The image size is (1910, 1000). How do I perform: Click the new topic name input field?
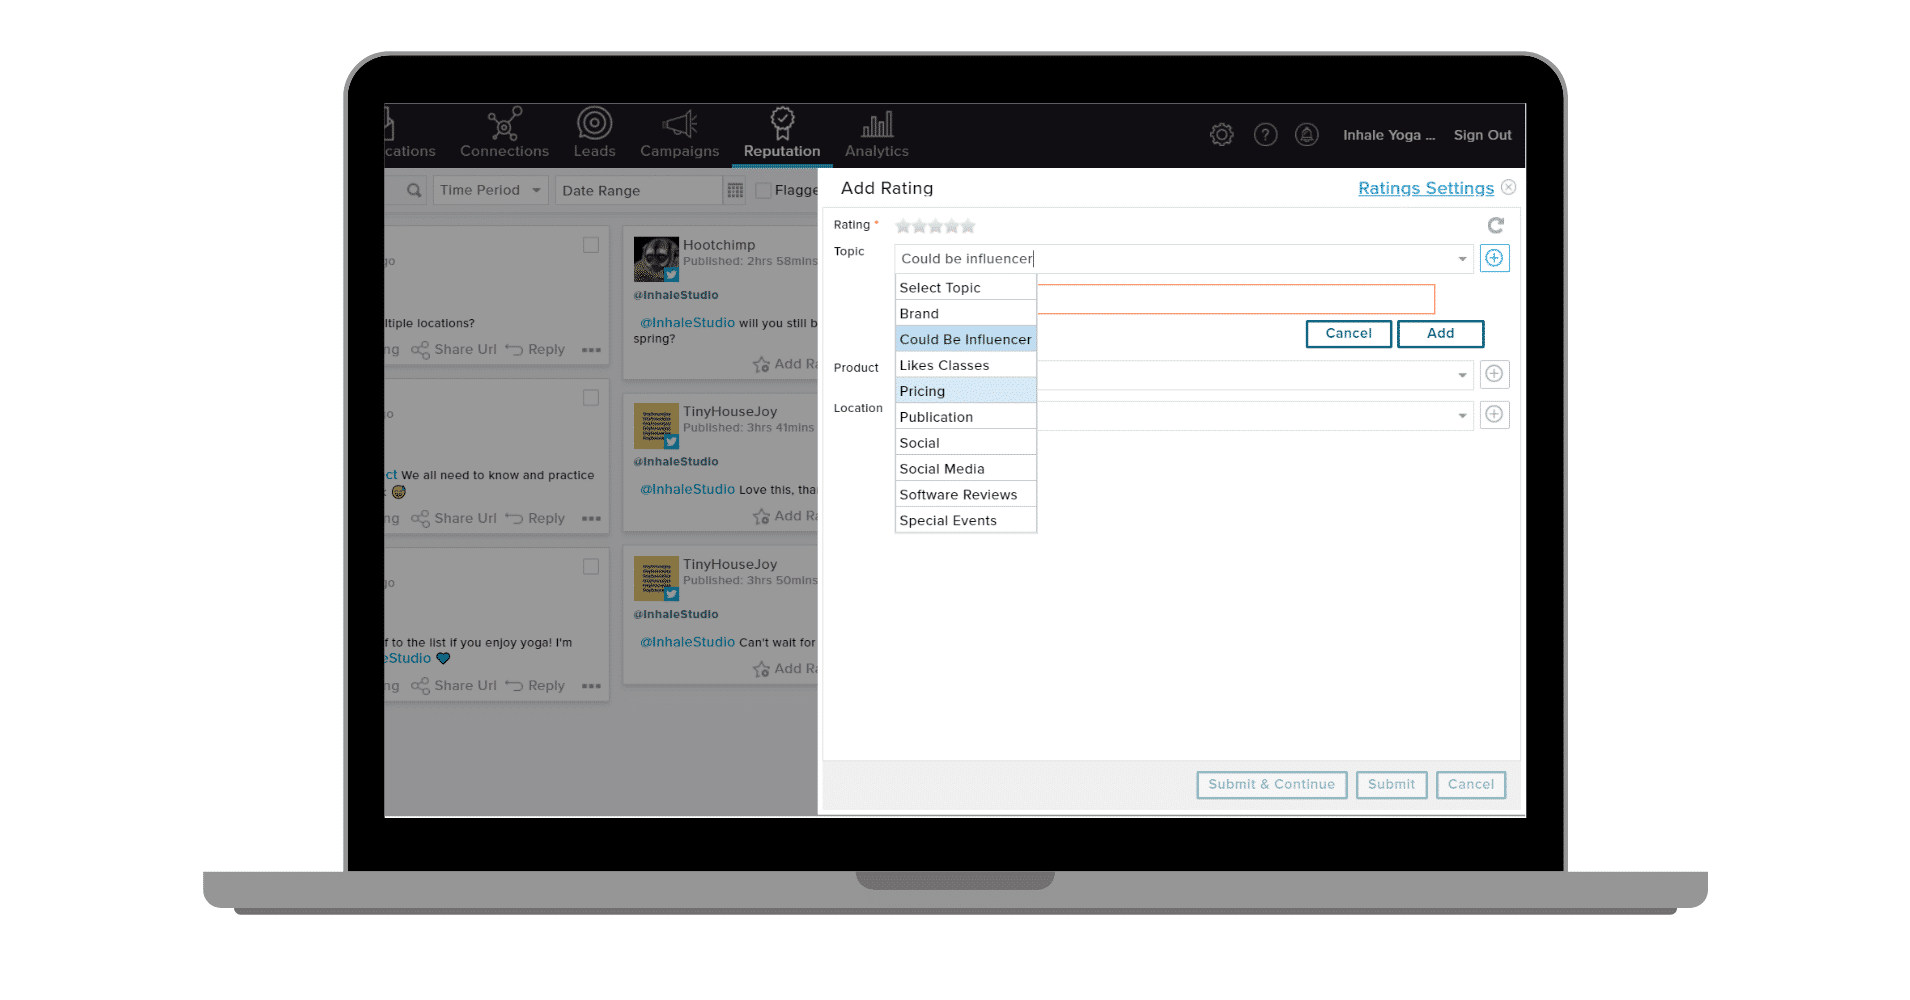1235,299
